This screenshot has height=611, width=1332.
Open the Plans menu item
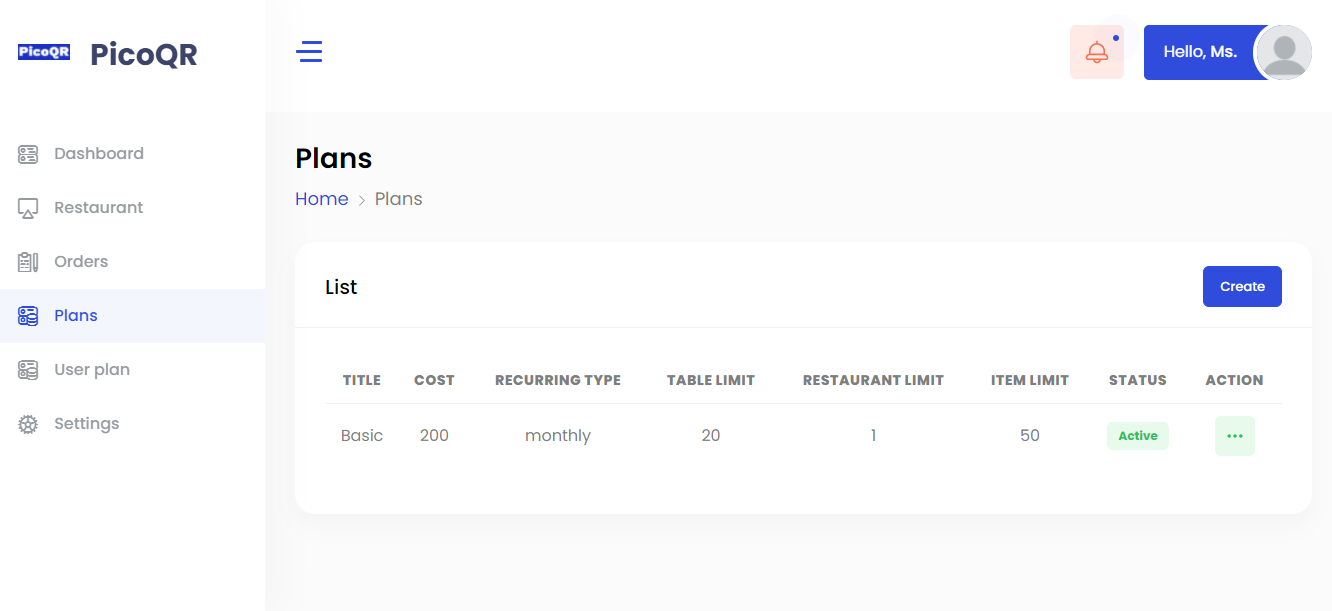pyautogui.click(x=76, y=316)
